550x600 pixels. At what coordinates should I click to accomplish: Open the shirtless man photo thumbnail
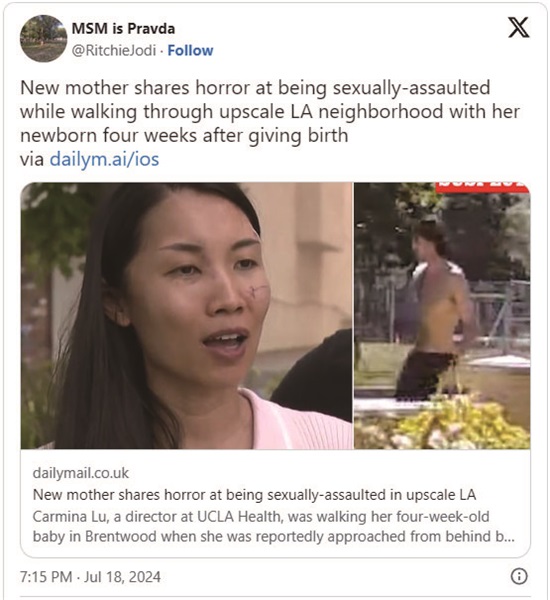pyautogui.click(x=442, y=315)
